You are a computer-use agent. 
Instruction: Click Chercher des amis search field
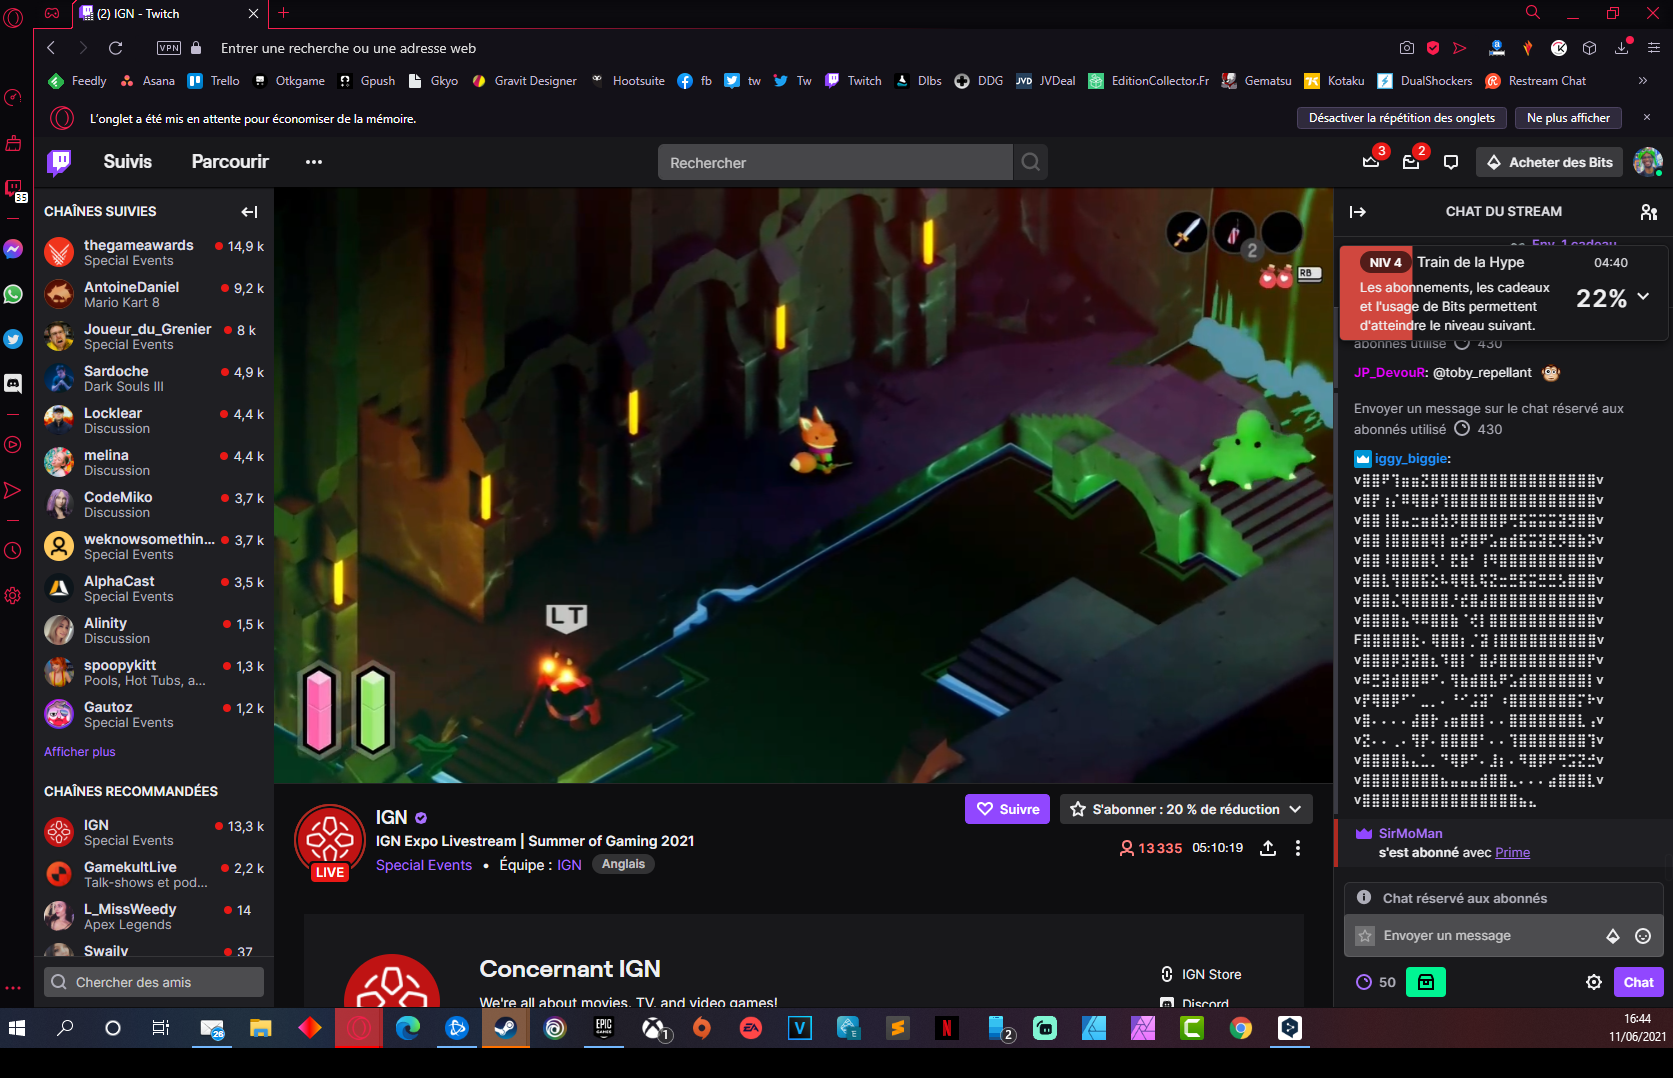pos(154,982)
